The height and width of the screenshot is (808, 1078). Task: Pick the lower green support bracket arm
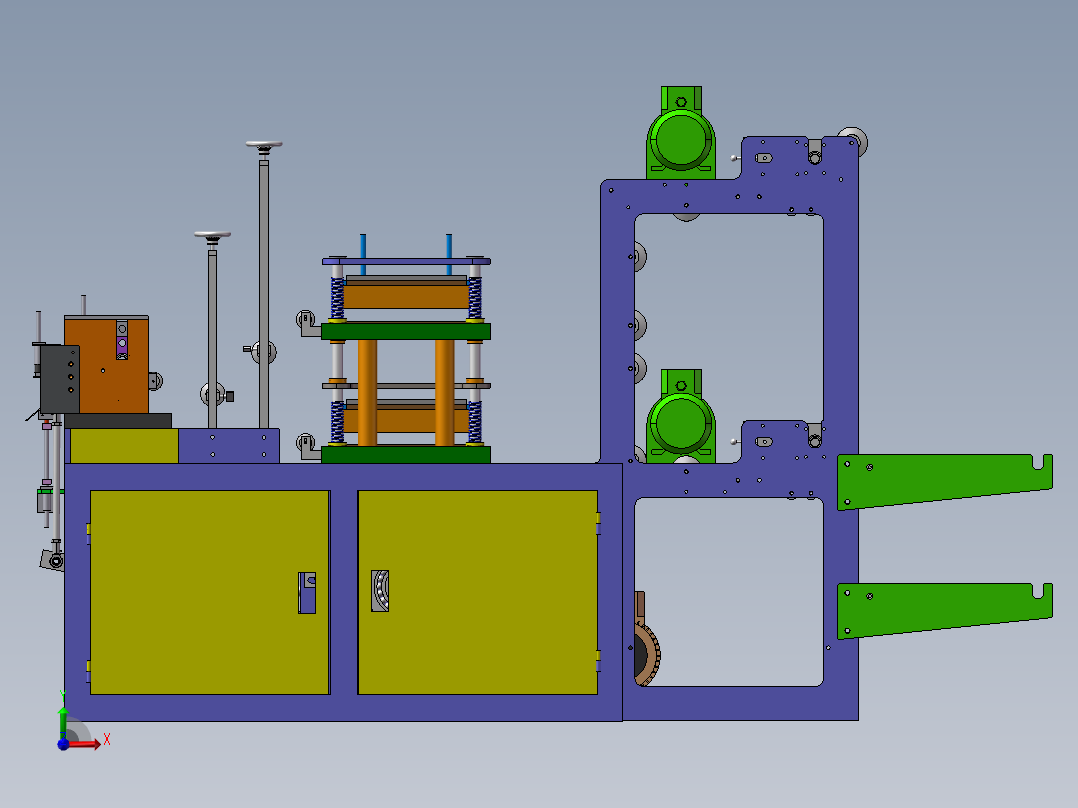click(x=945, y=611)
